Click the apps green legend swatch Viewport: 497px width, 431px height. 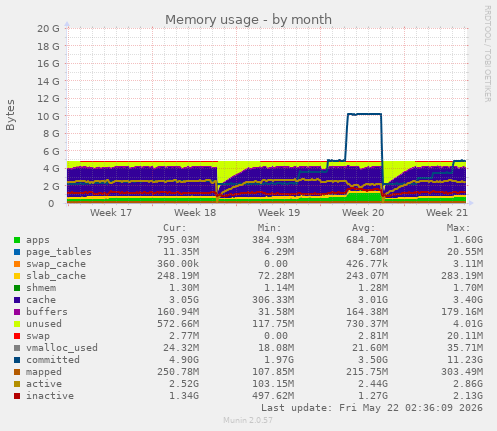(x=17, y=240)
